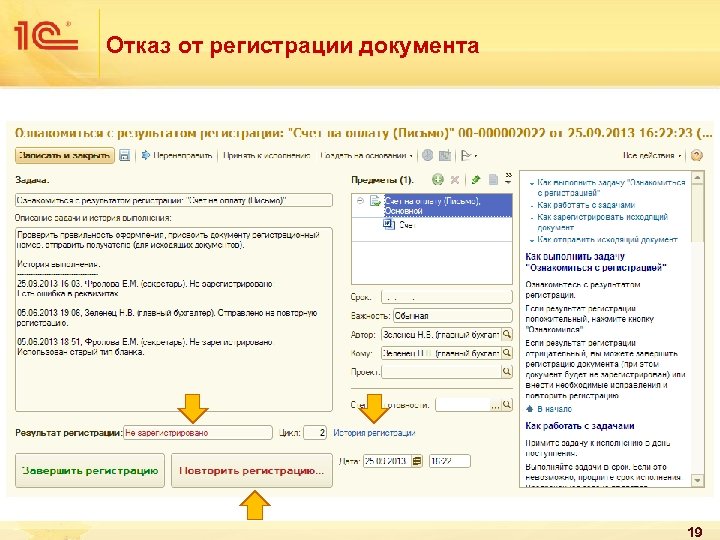Click the Автор text field

coord(441,334)
